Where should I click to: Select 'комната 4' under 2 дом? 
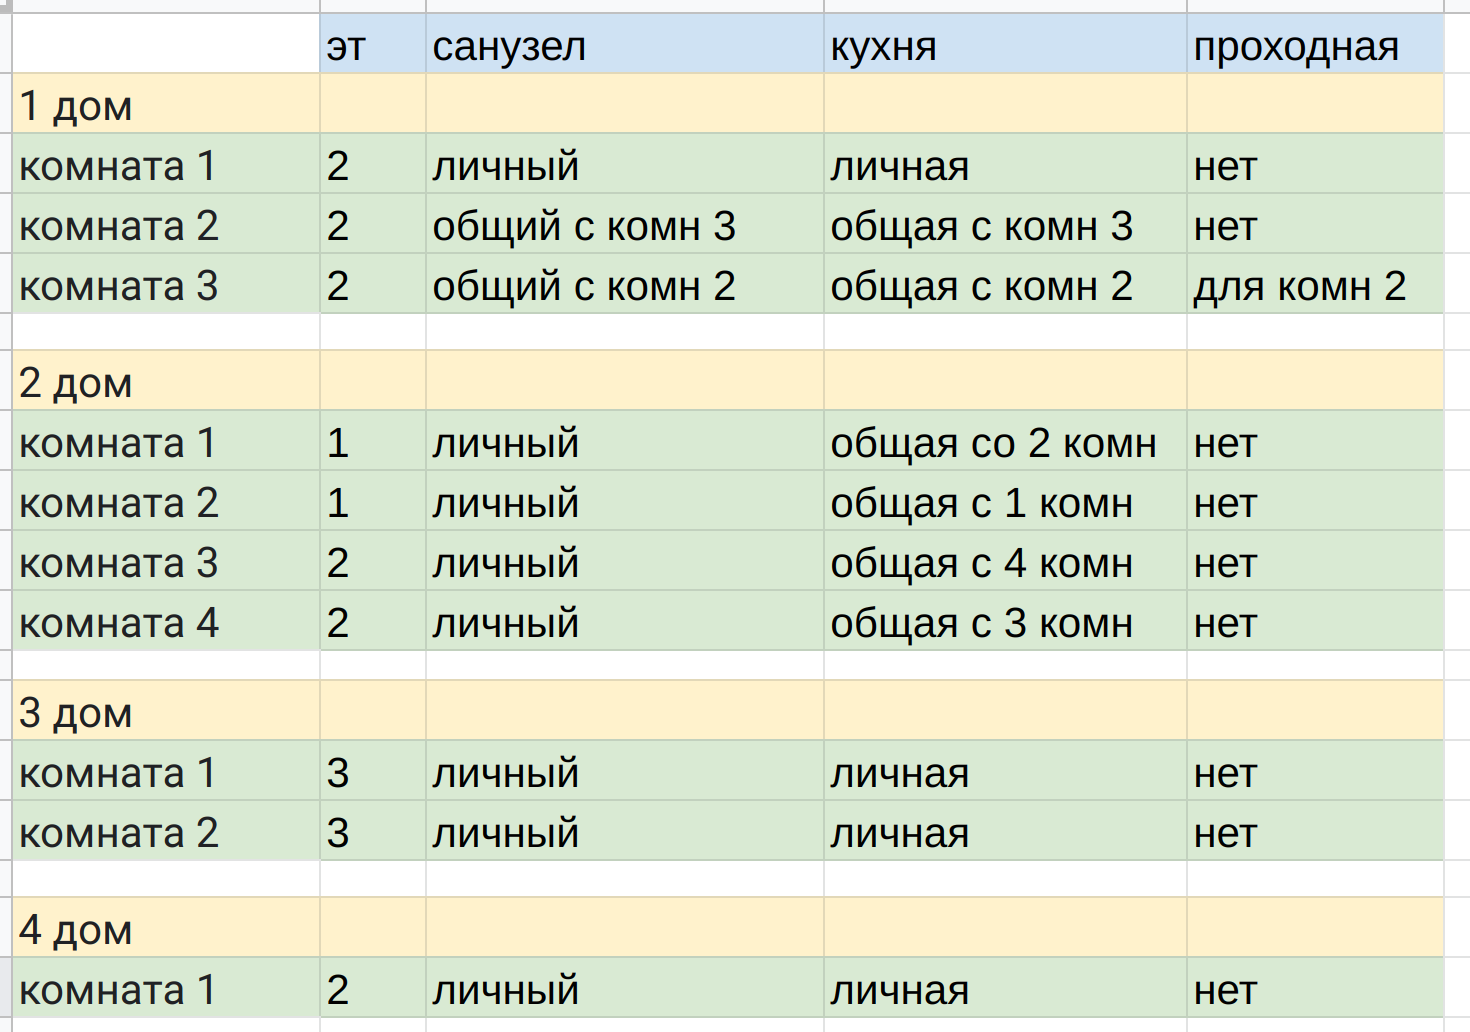tap(166, 621)
